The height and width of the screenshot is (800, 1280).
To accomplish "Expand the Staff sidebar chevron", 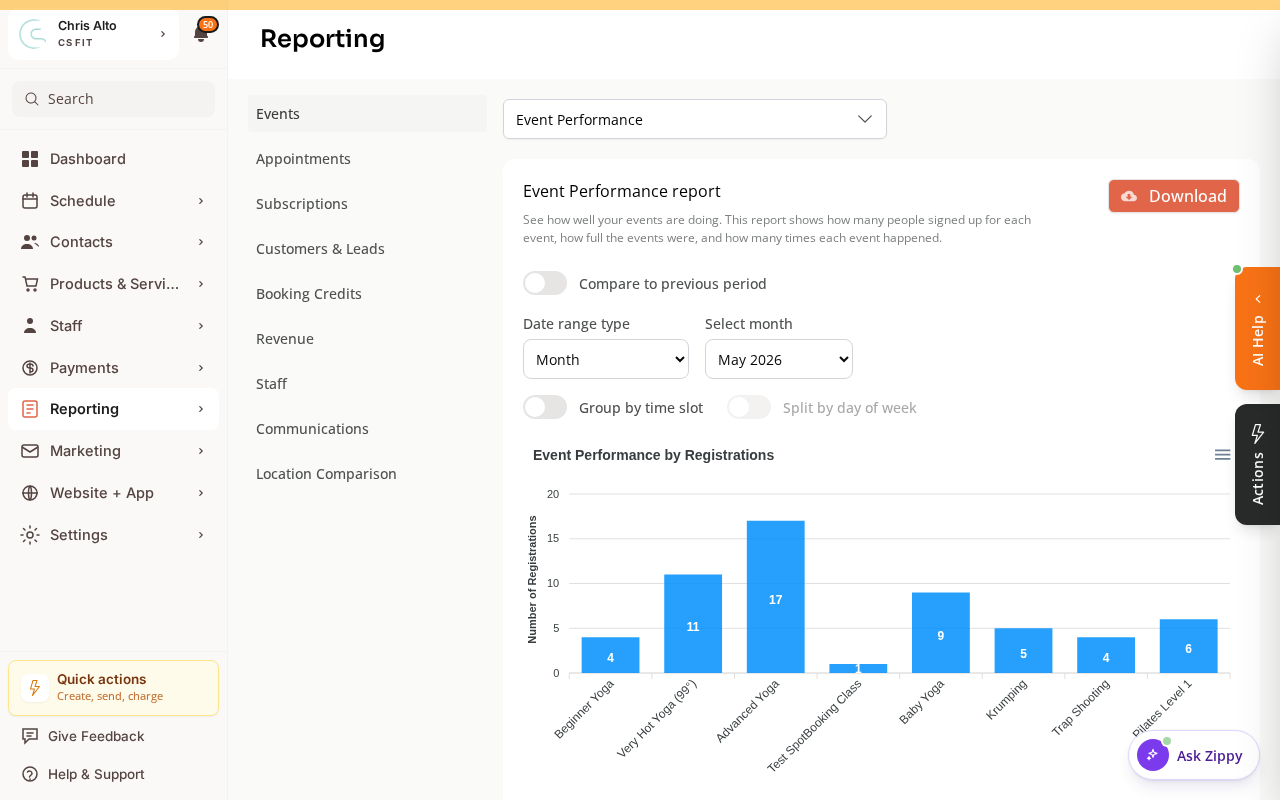I will pos(201,326).
